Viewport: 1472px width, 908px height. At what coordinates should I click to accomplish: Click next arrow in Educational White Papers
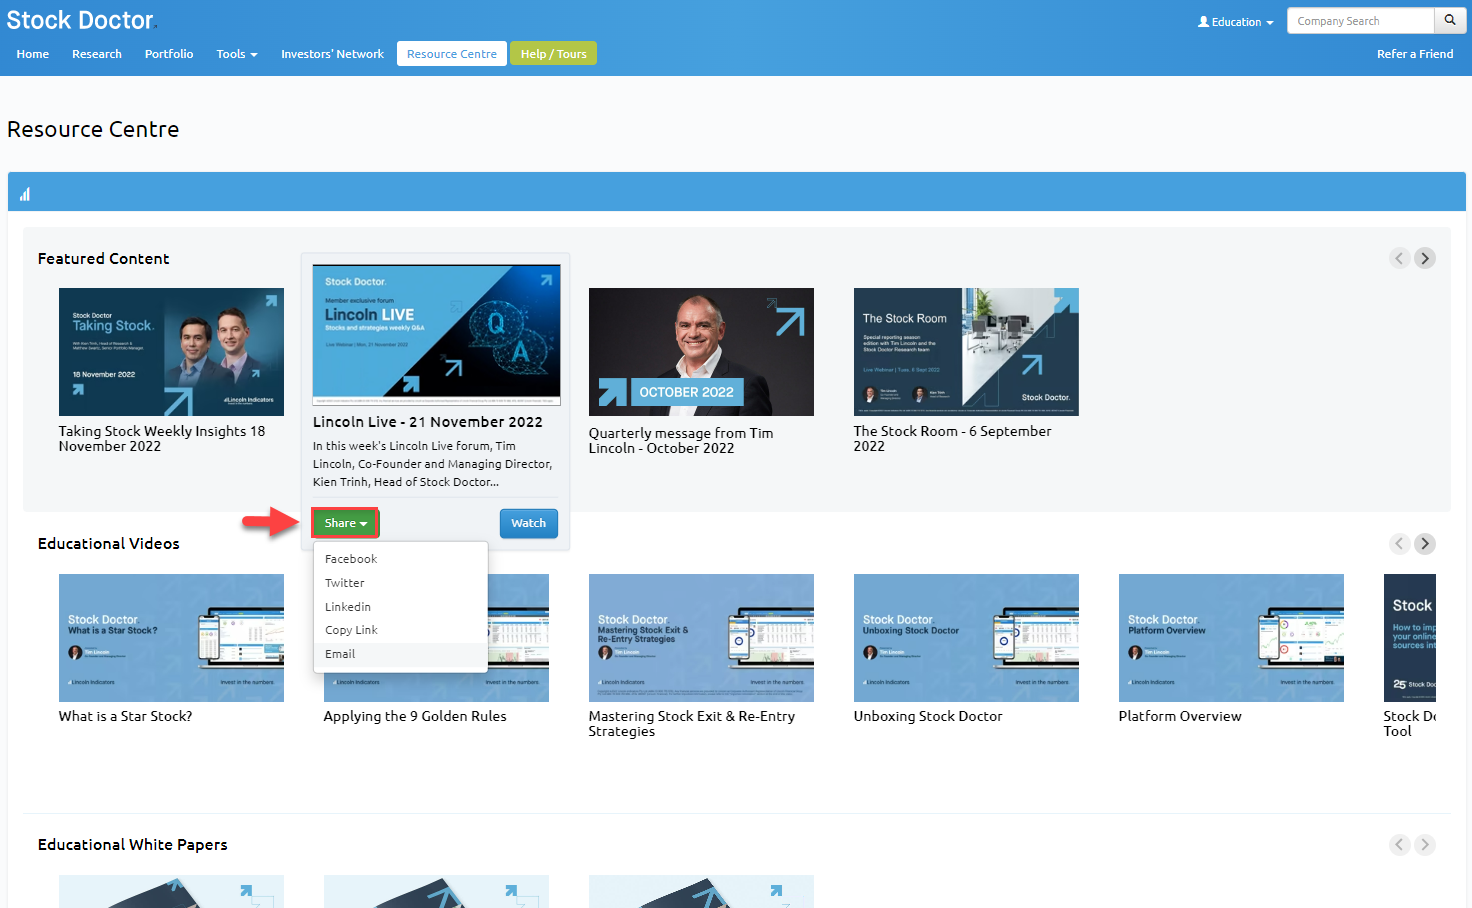point(1425,845)
